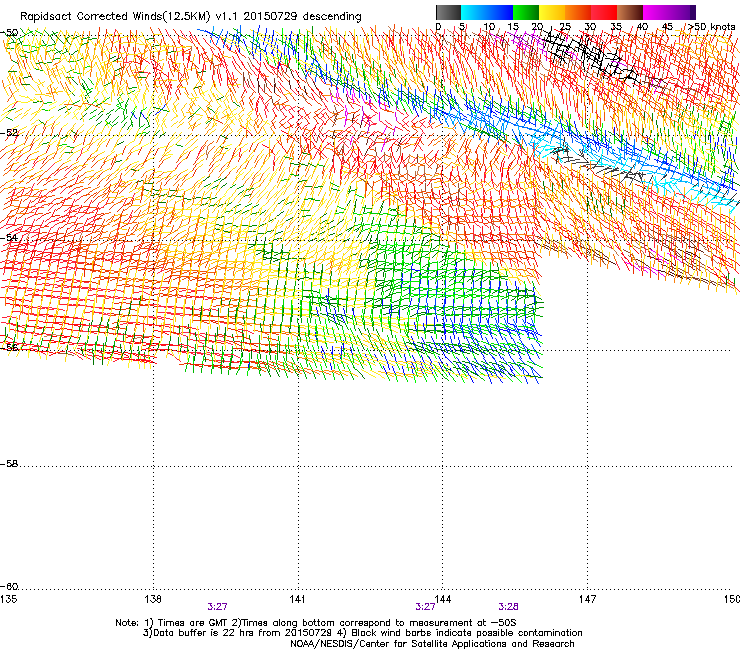Click the 144 longitude axis label
Screen dimensions: 740x650
(443, 599)
